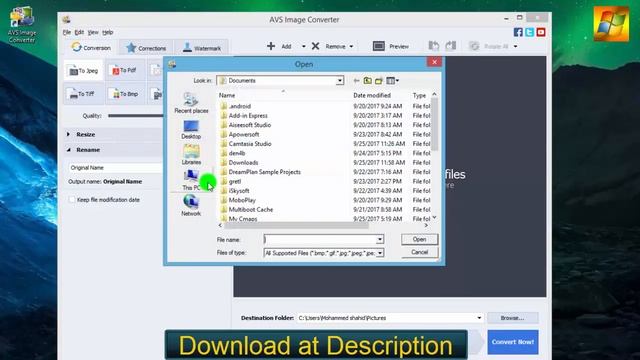Open the Rotate All dropdown arrow
Image resolution: width=640 pixels, height=360 pixels.
(516, 47)
